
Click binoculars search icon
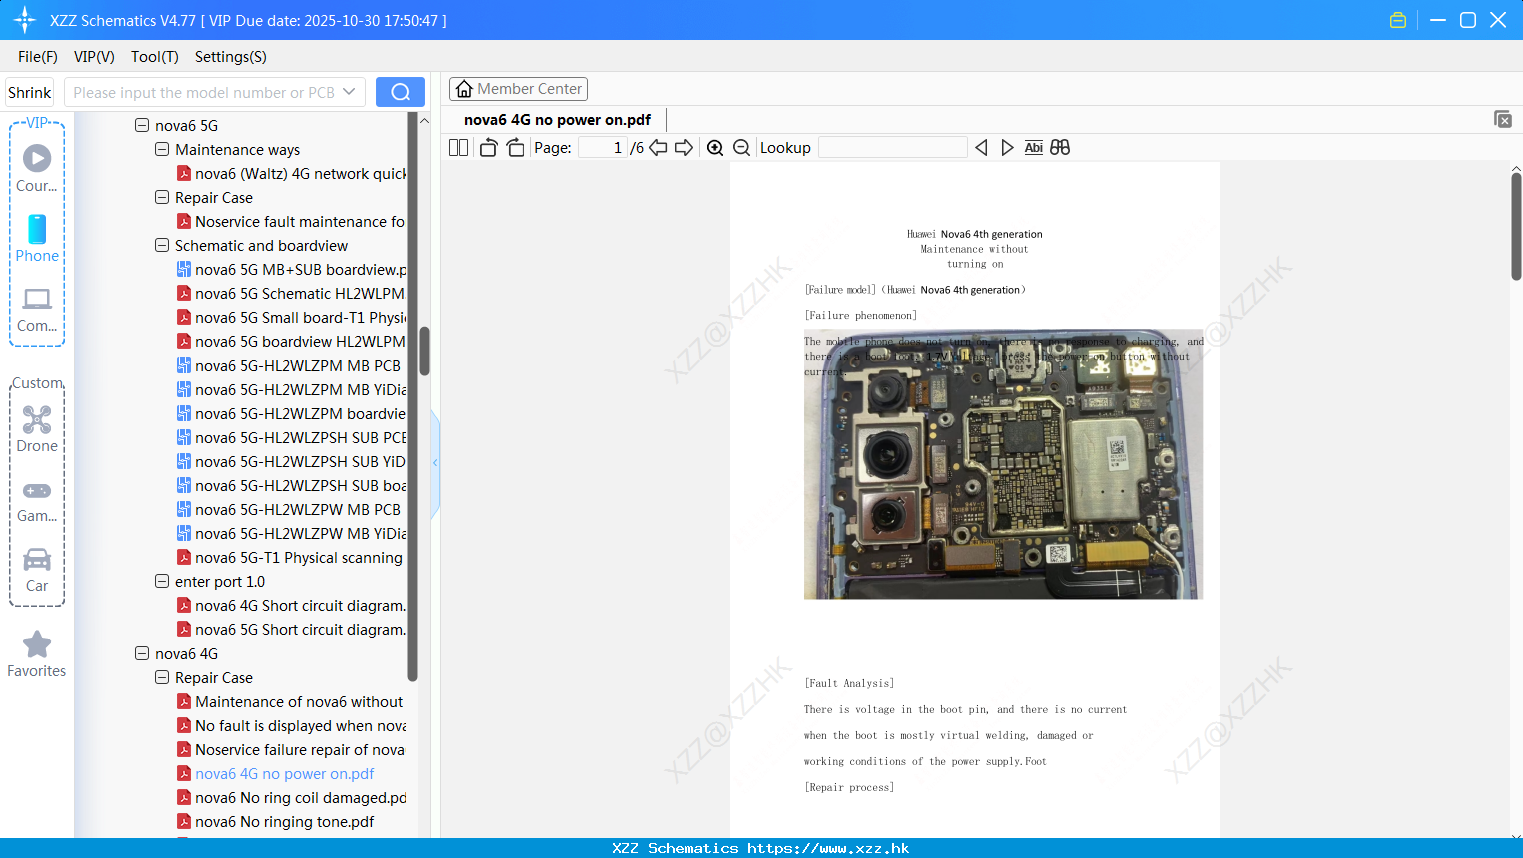1060,148
